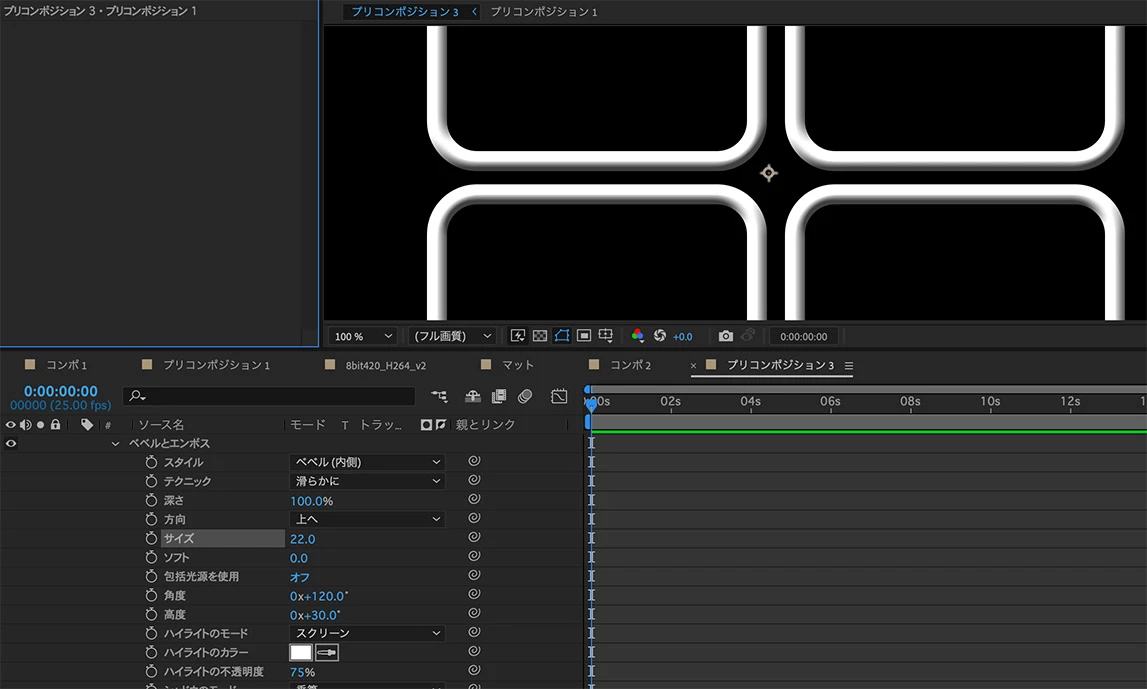Image resolution: width=1147 pixels, height=689 pixels.
Task: Click the サイズ pick whip spiral
Action: click(474, 537)
